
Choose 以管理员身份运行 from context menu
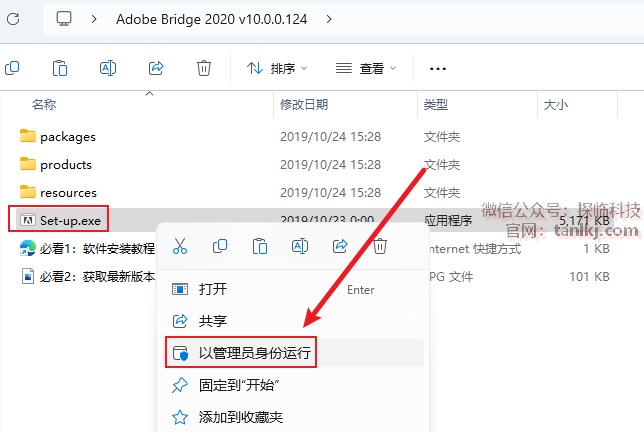point(255,353)
